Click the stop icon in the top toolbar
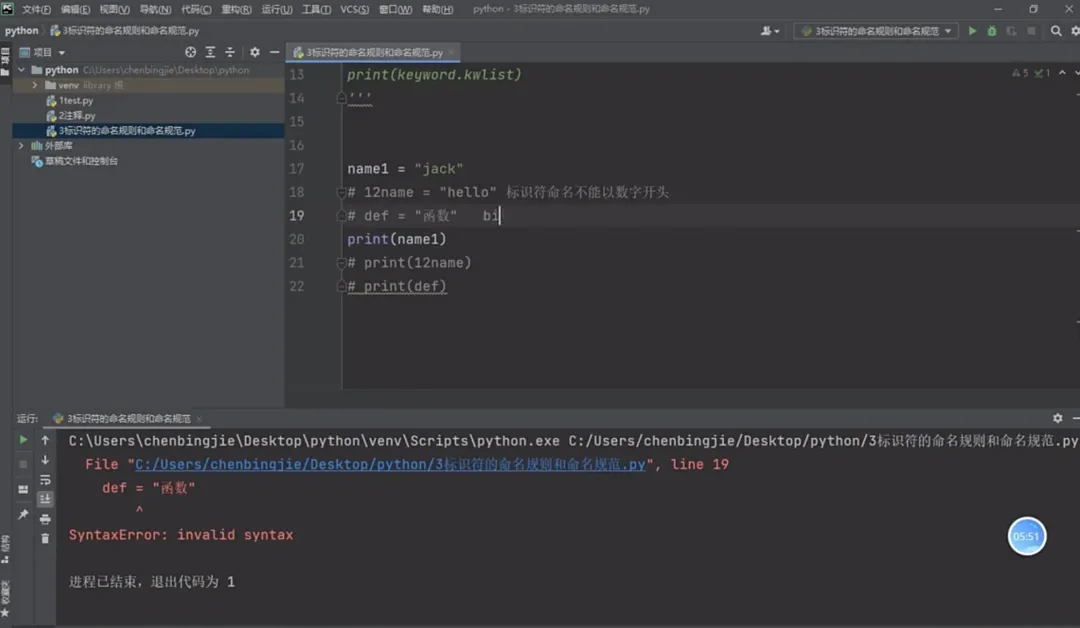 pyautogui.click(x=1031, y=31)
